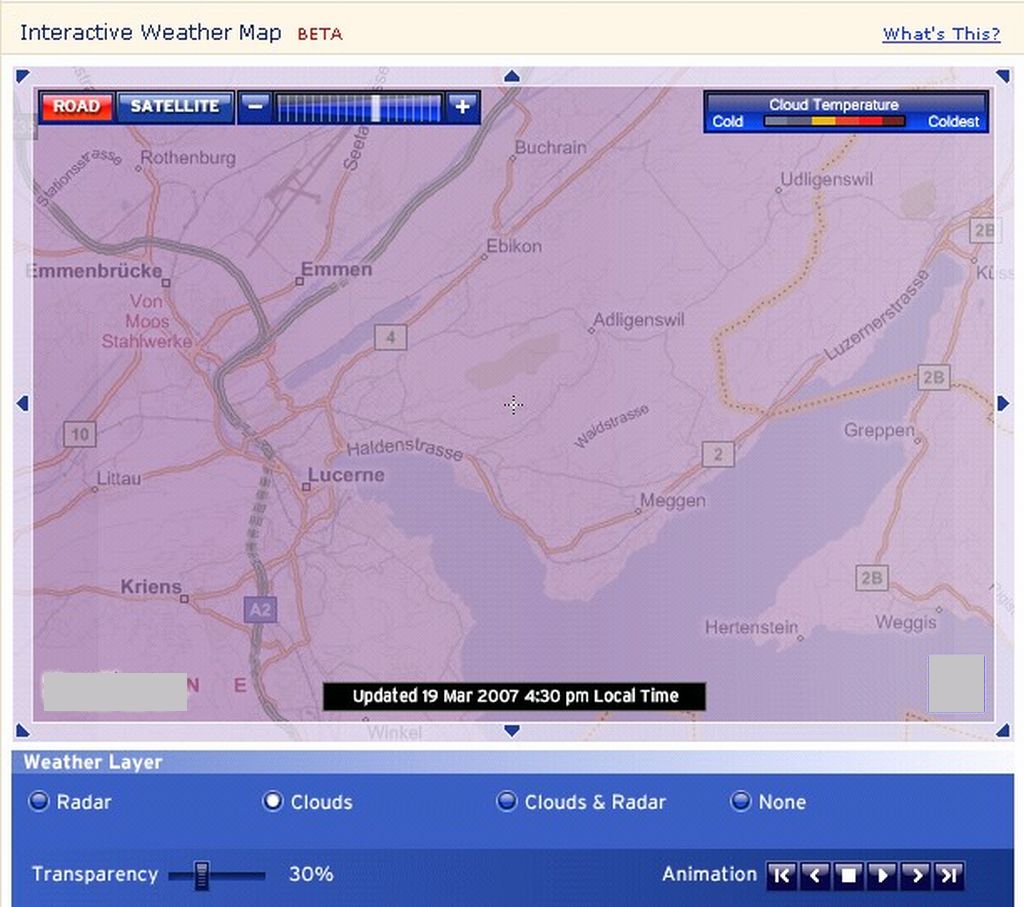Click the Weggis label on map
This screenshot has width=1024, height=907.
click(906, 622)
